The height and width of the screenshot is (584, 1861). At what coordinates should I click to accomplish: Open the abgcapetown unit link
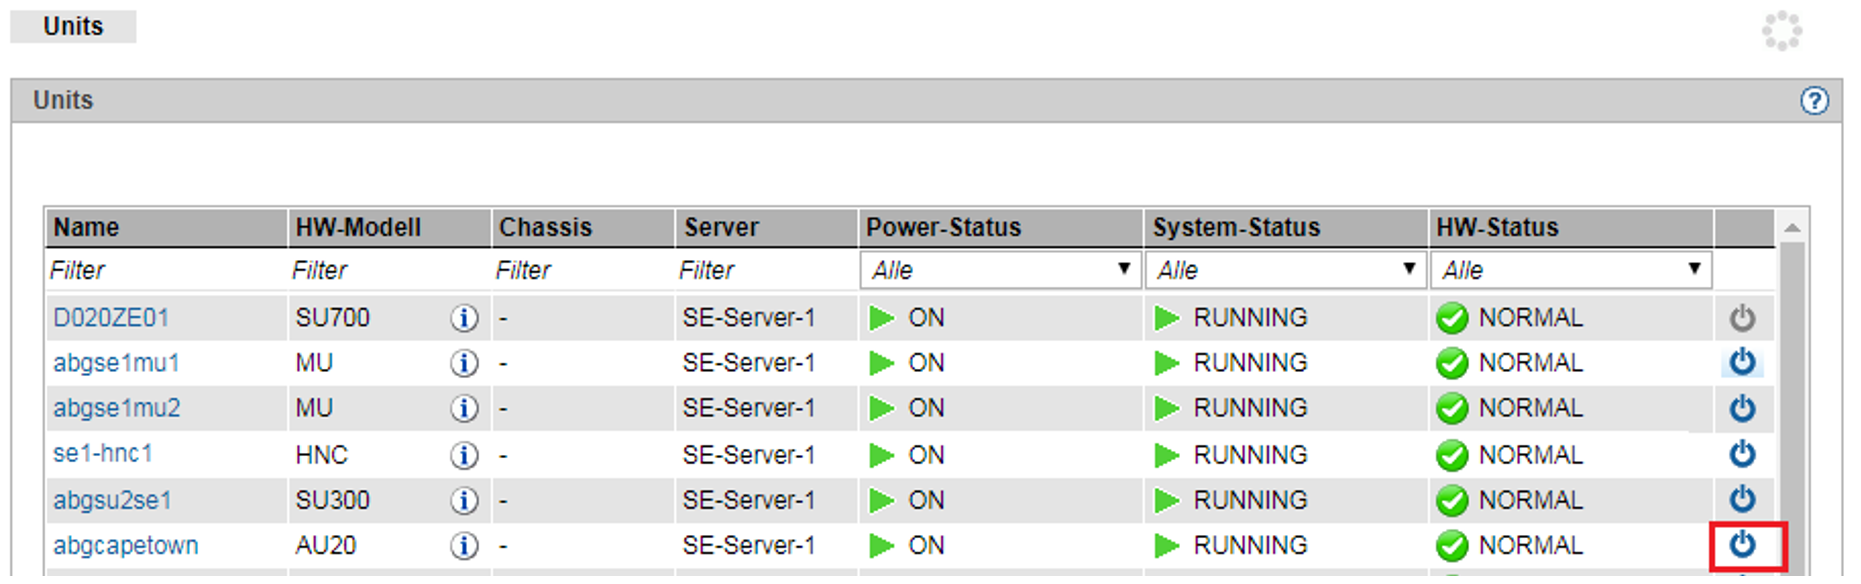coord(126,546)
